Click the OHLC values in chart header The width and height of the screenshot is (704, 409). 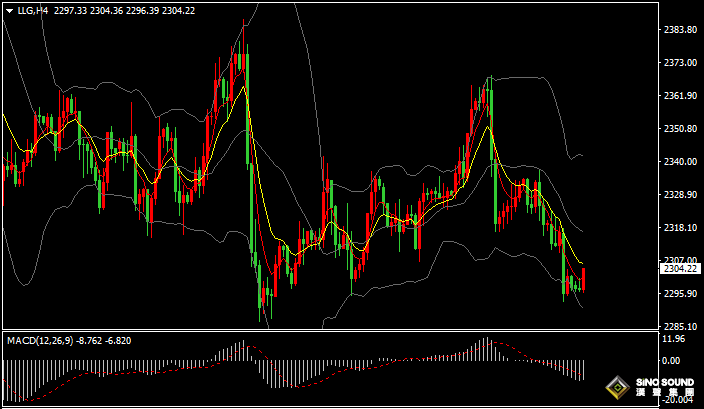point(138,10)
